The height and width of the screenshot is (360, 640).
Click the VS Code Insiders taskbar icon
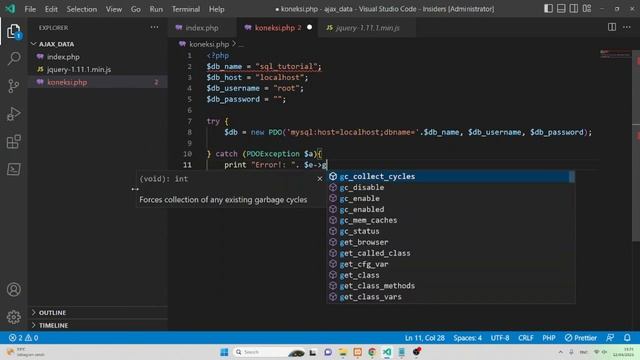coord(387,352)
